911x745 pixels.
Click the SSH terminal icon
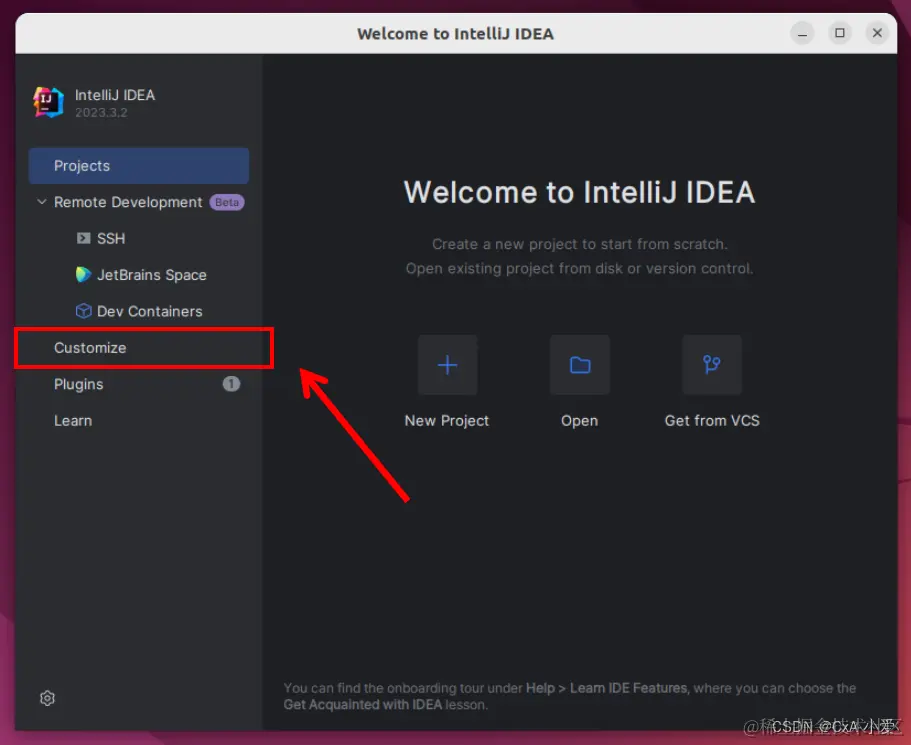tap(84, 238)
